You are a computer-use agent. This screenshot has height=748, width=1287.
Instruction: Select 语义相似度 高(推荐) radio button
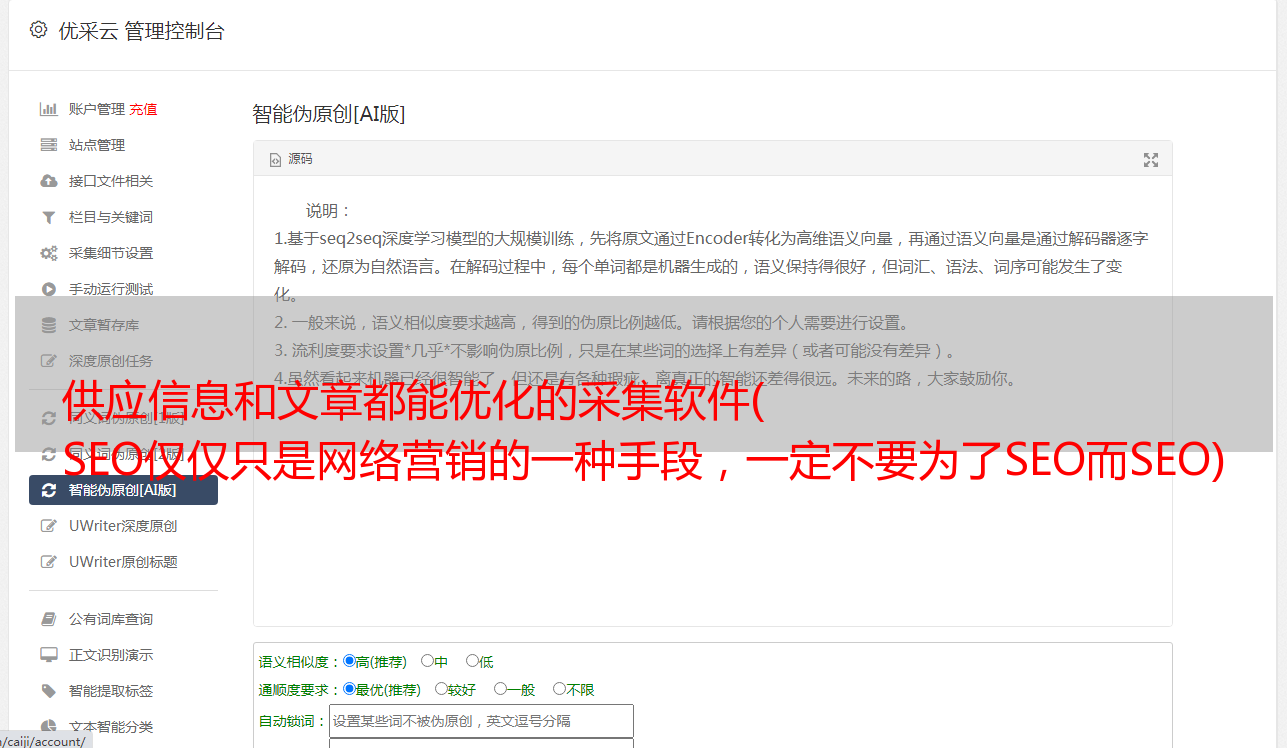pos(349,661)
